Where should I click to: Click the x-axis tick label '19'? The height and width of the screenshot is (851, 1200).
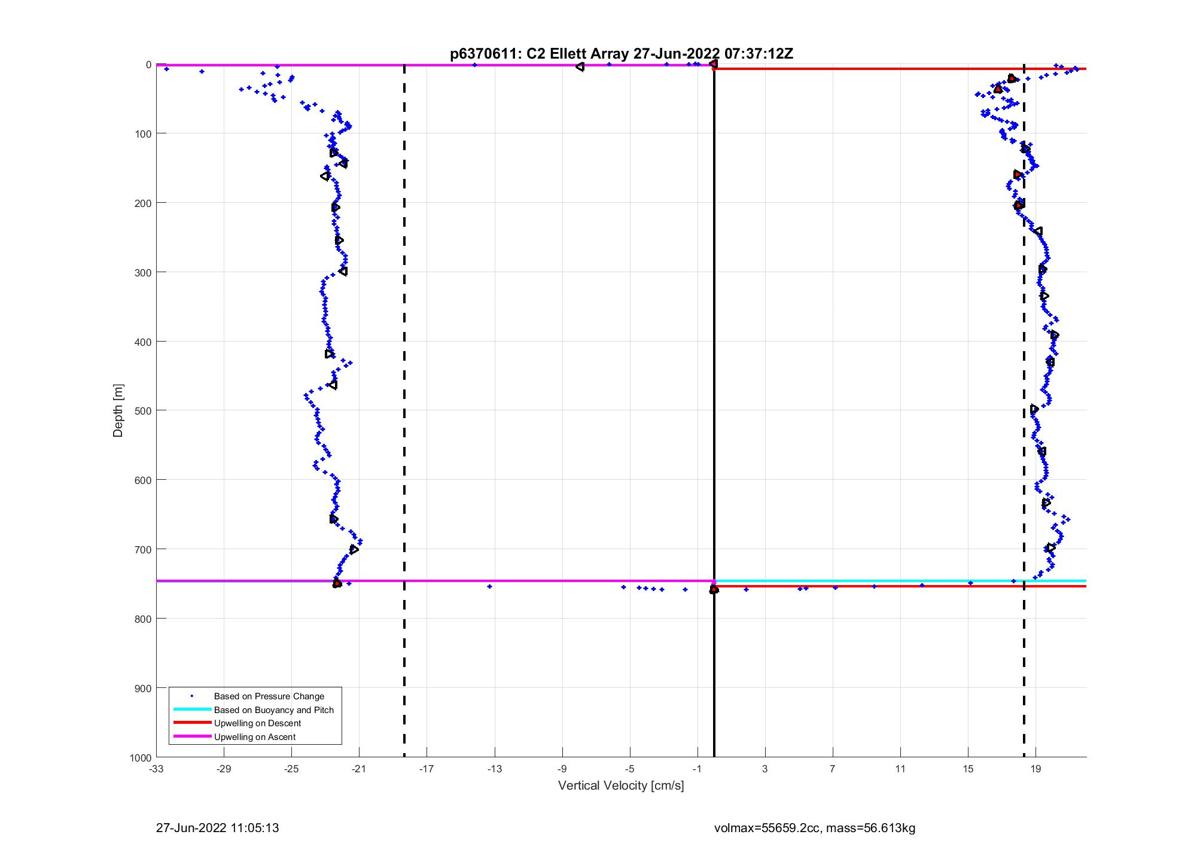click(1036, 769)
